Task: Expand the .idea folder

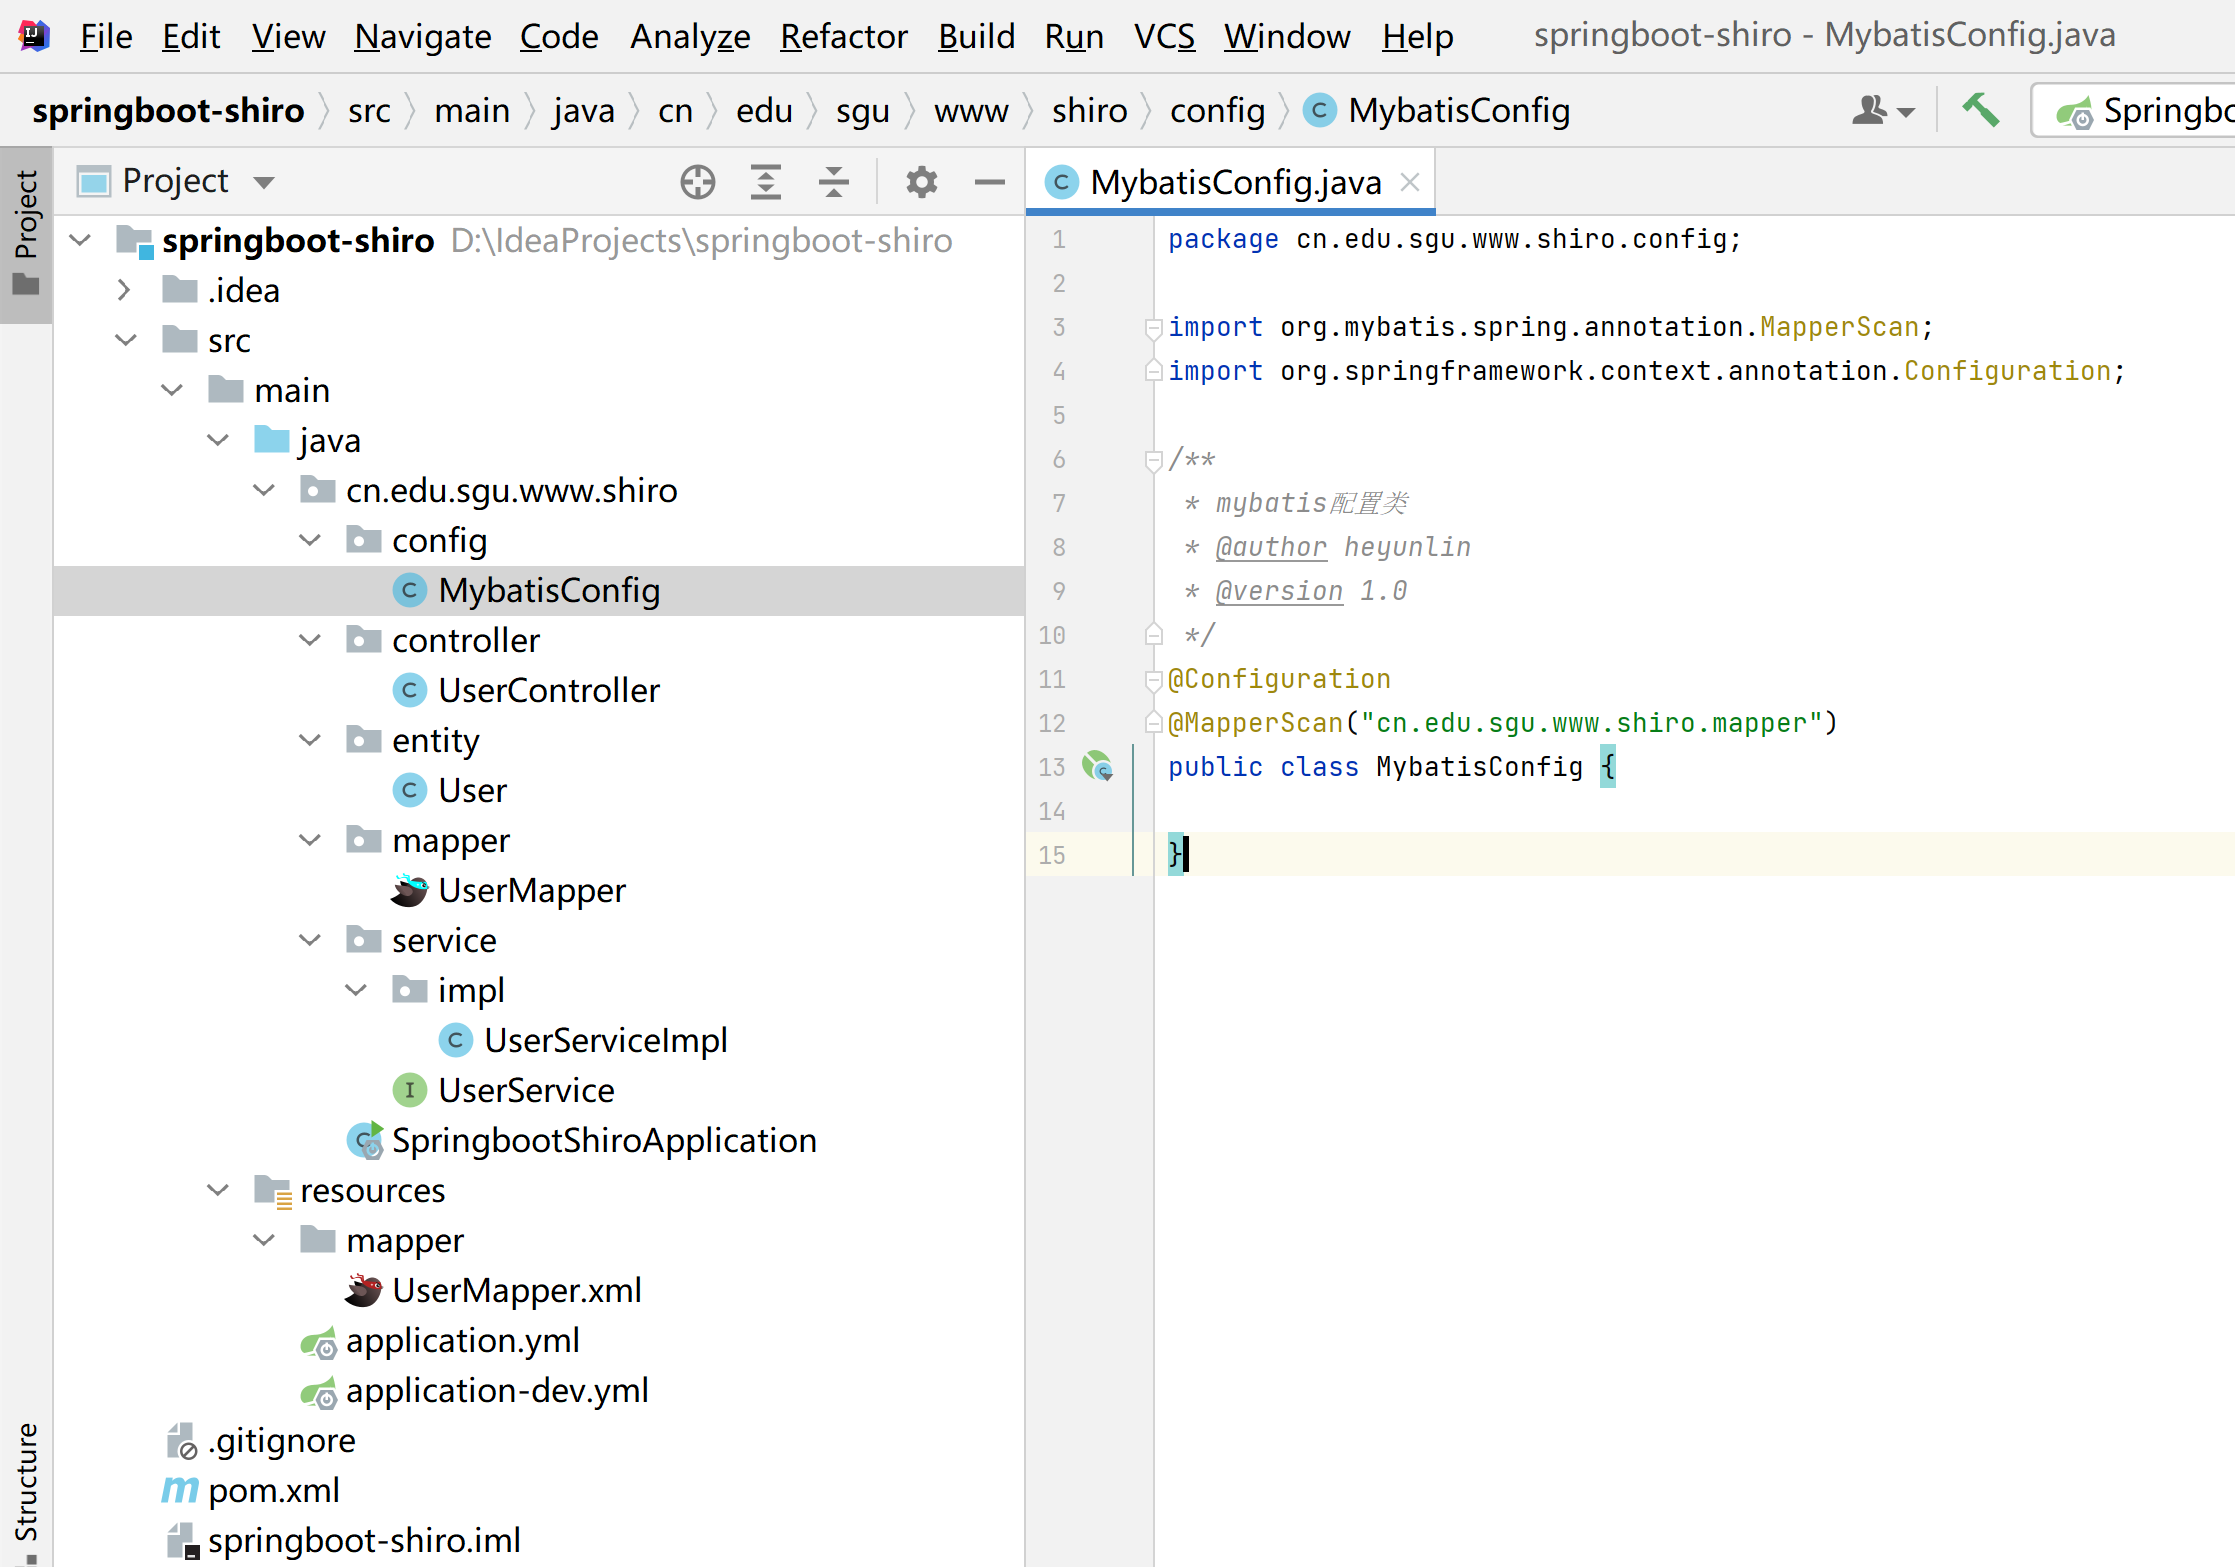Action: click(x=124, y=291)
